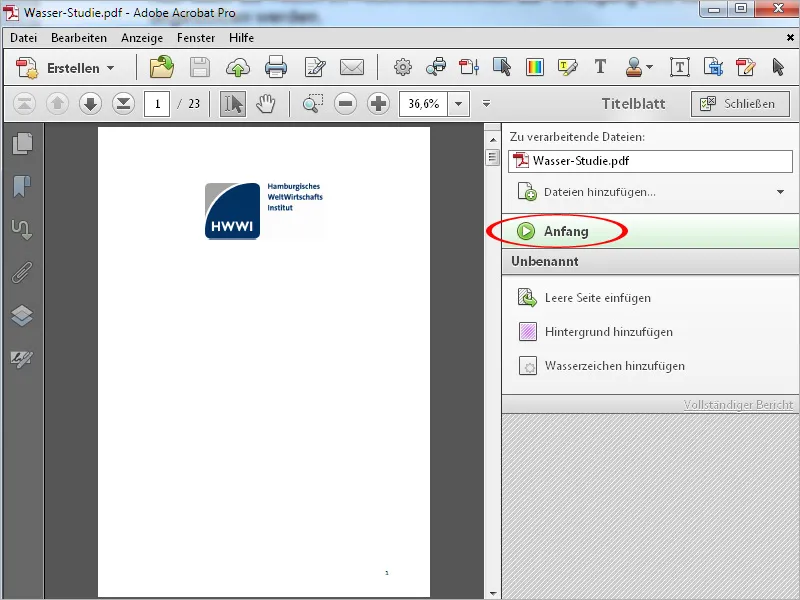Click the settings gear icon in toolbar
Viewport: 800px width, 600px height.
coord(403,67)
